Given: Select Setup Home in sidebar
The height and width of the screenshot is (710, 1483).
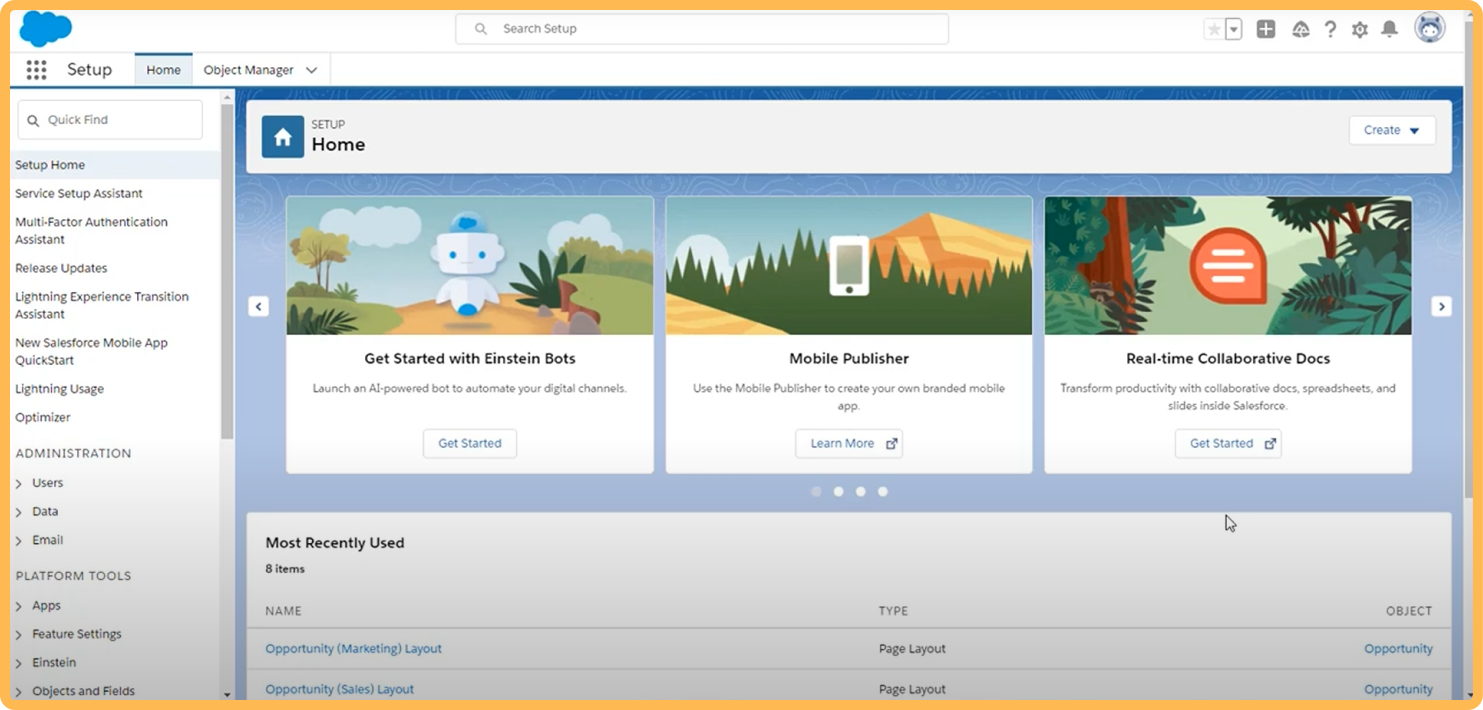Looking at the screenshot, I should [x=50, y=165].
